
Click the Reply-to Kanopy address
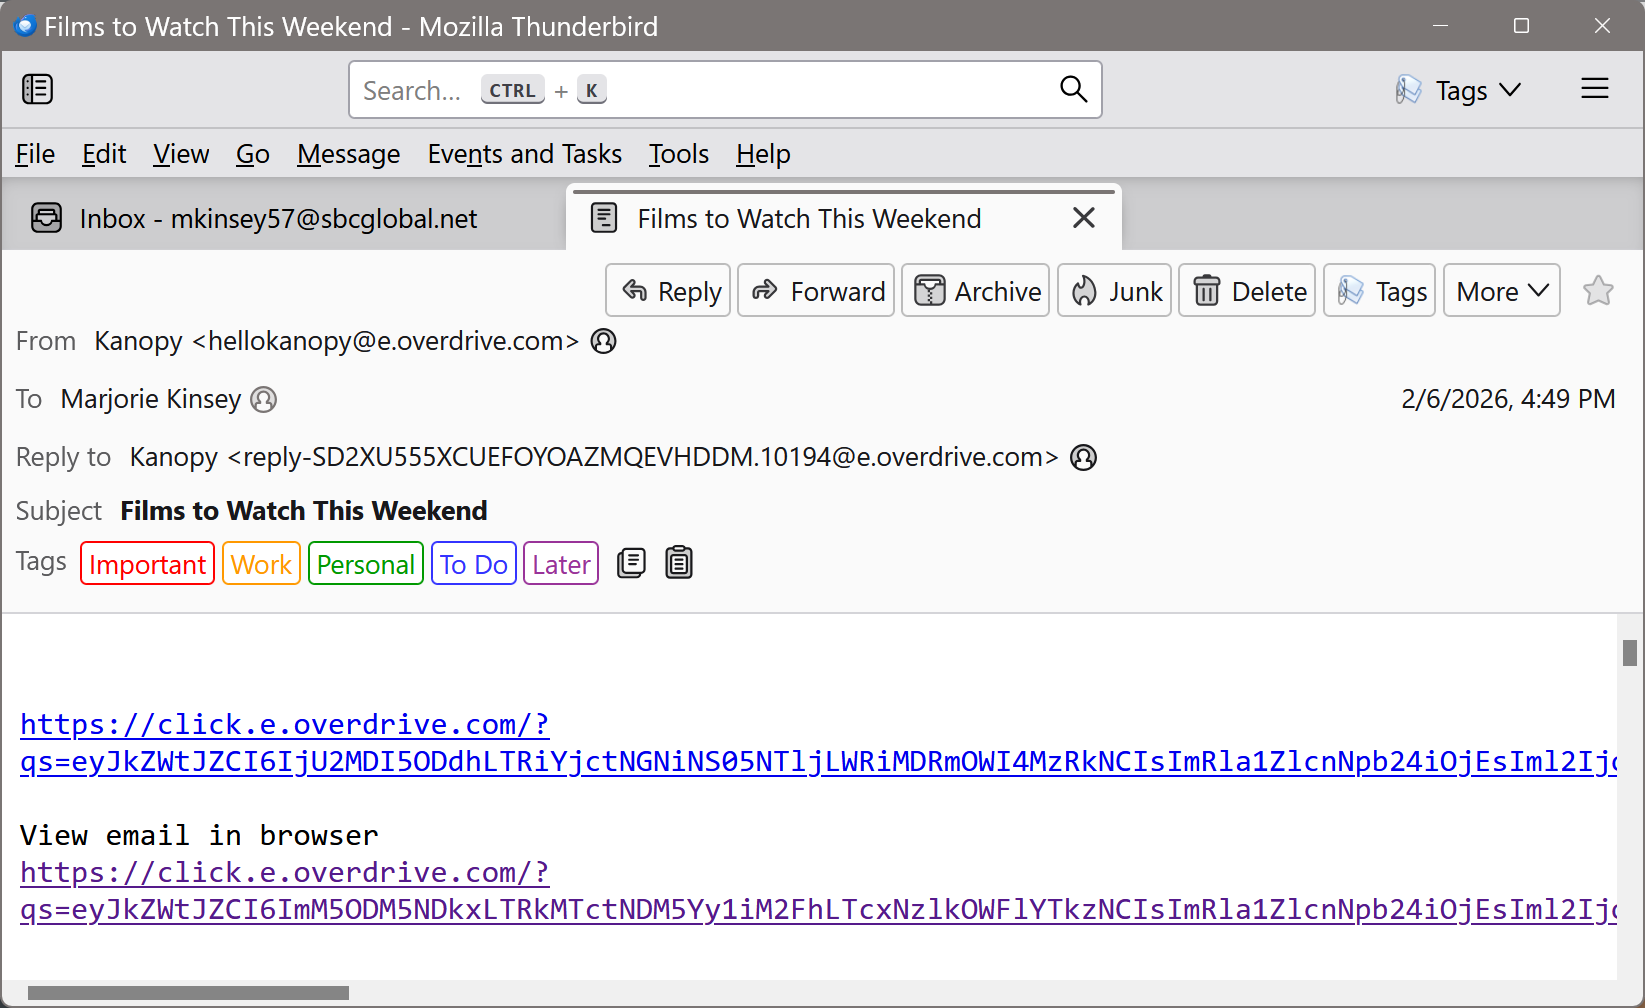[x=594, y=457]
